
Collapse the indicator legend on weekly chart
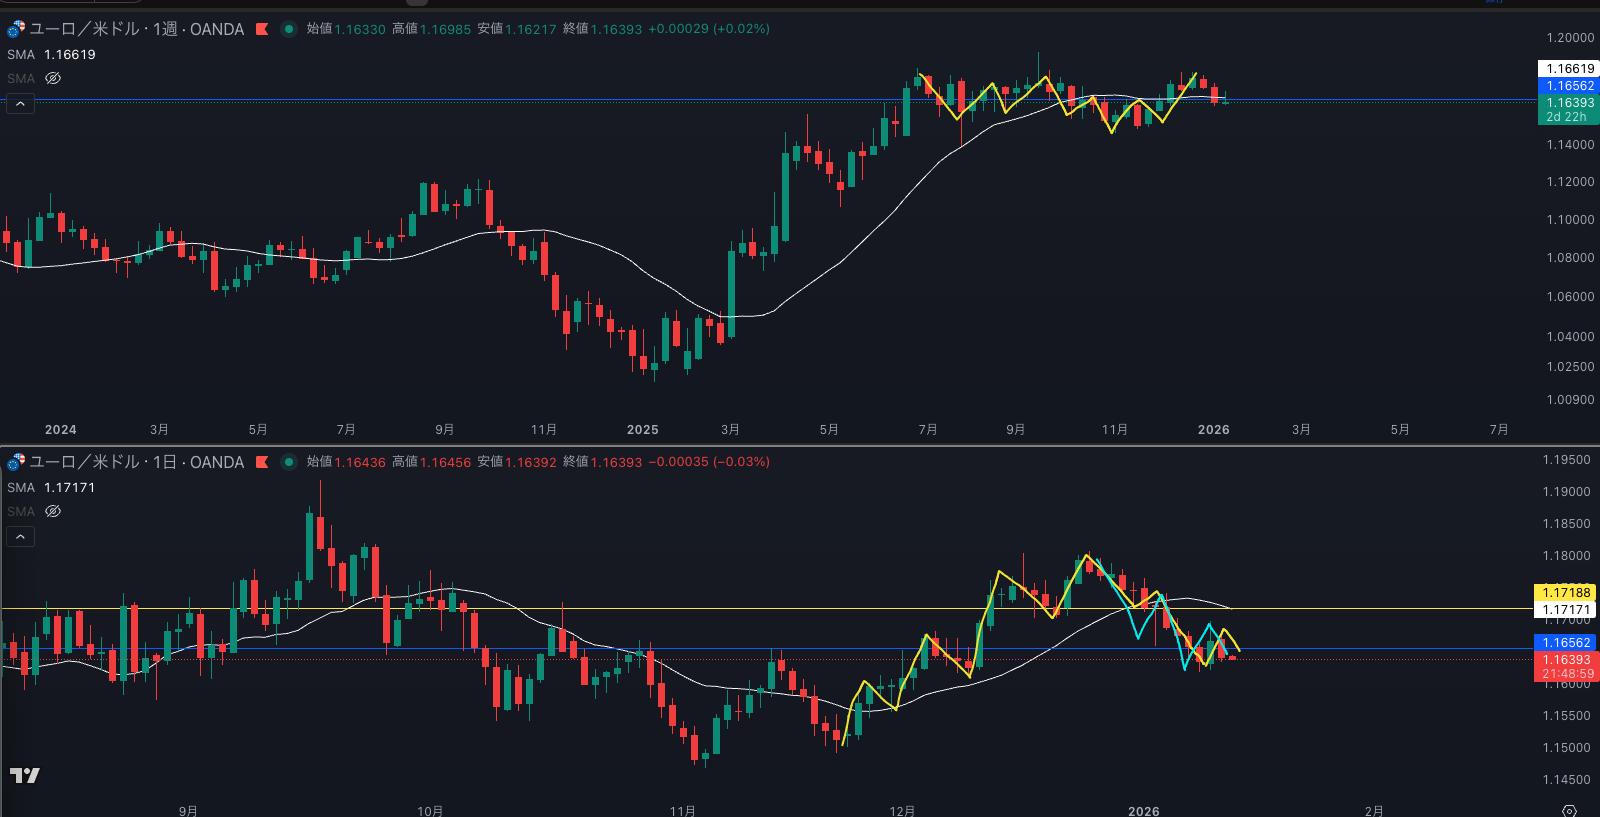[x=20, y=103]
